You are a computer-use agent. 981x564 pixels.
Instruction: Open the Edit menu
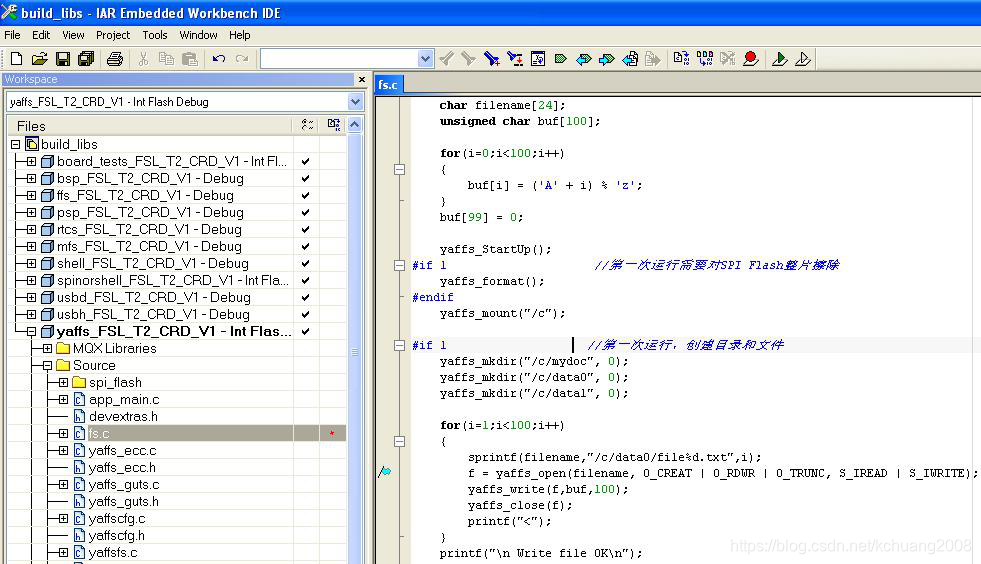coord(41,35)
